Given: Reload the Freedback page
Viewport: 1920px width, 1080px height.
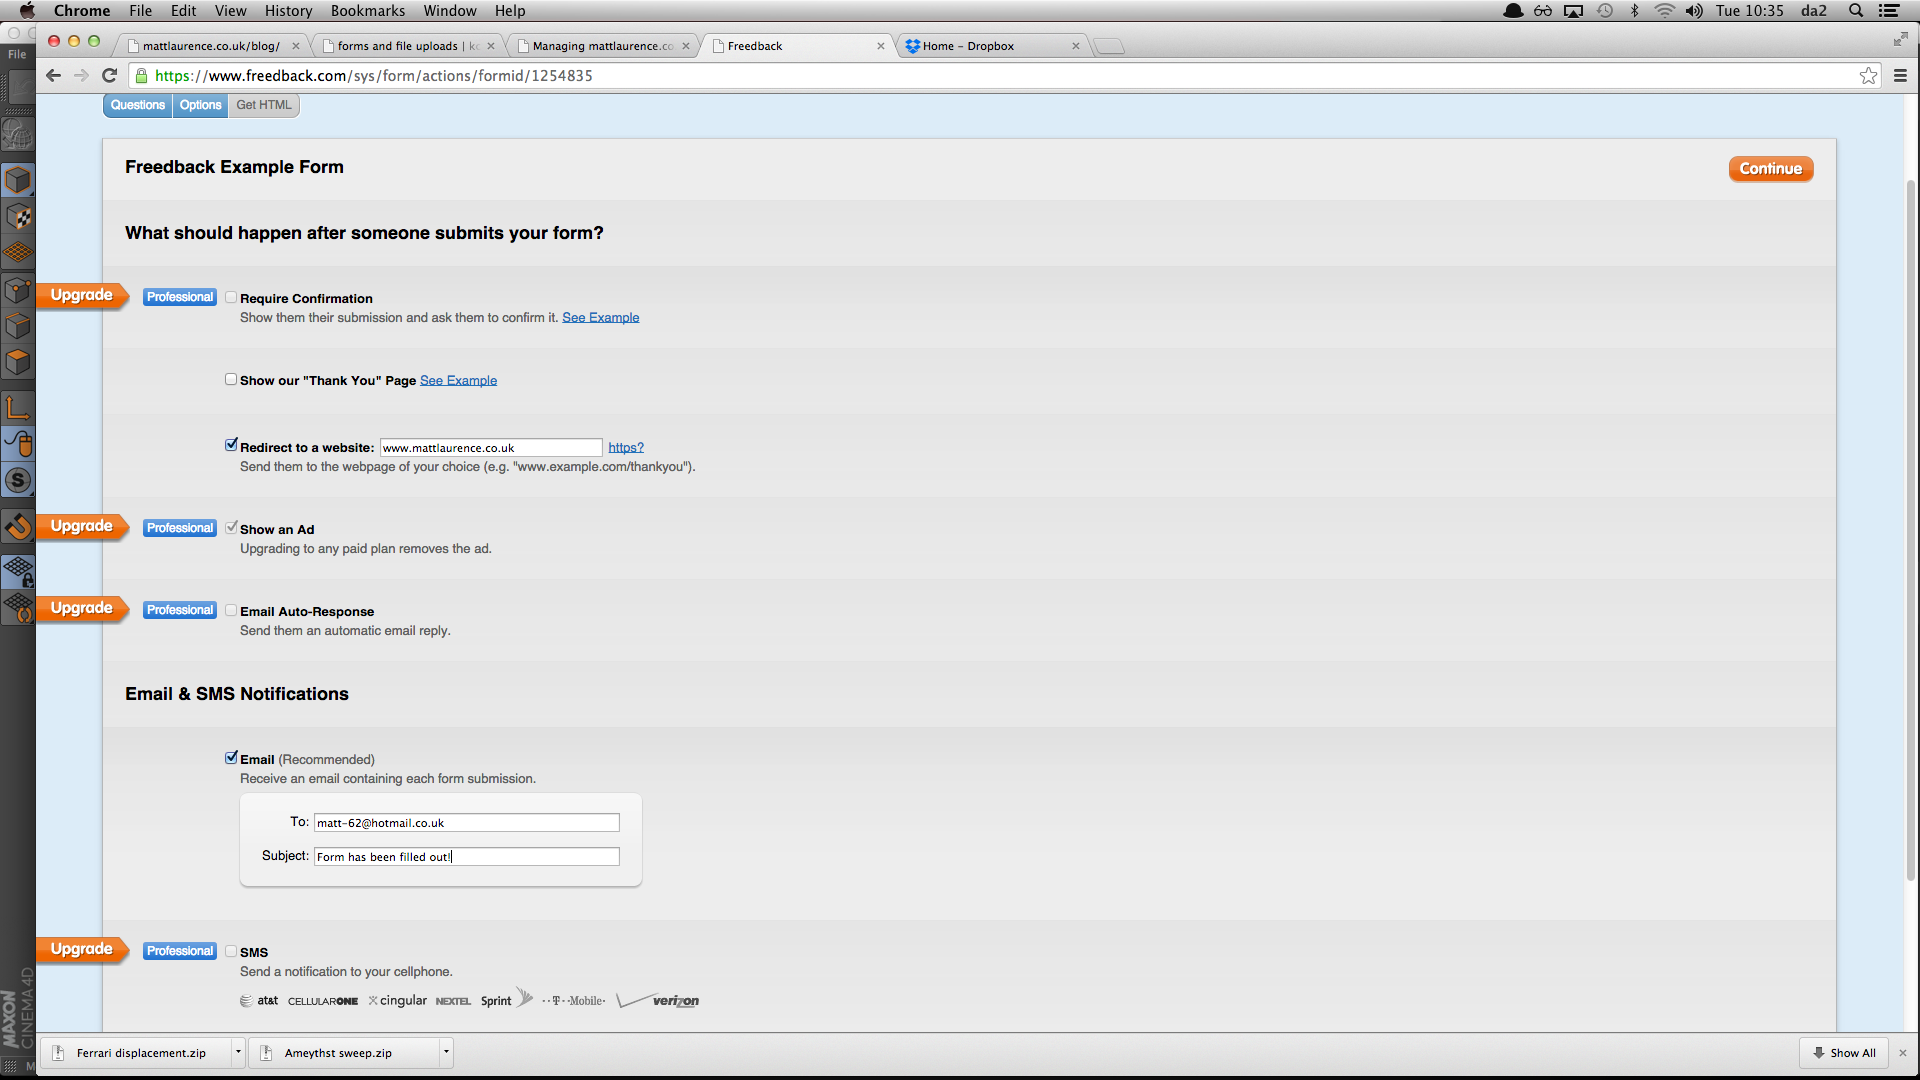Looking at the screenshot, I should point(110,76).
